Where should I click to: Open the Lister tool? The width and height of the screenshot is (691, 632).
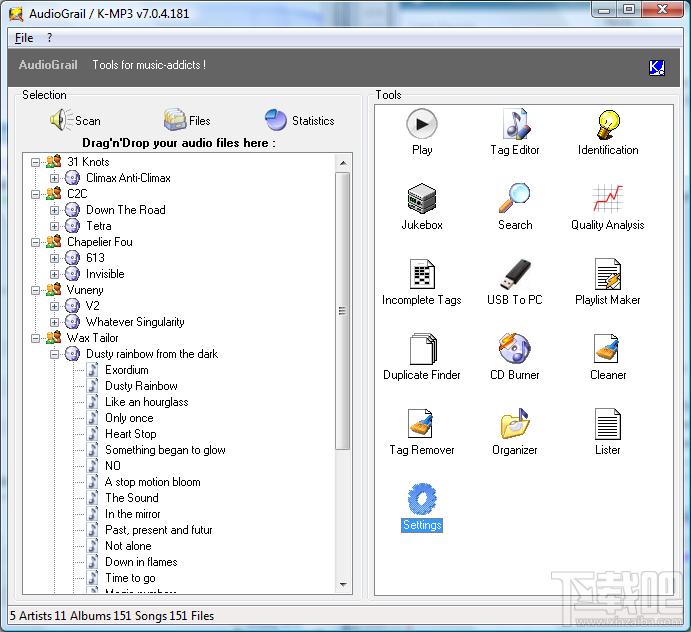(x=608, y=432)
